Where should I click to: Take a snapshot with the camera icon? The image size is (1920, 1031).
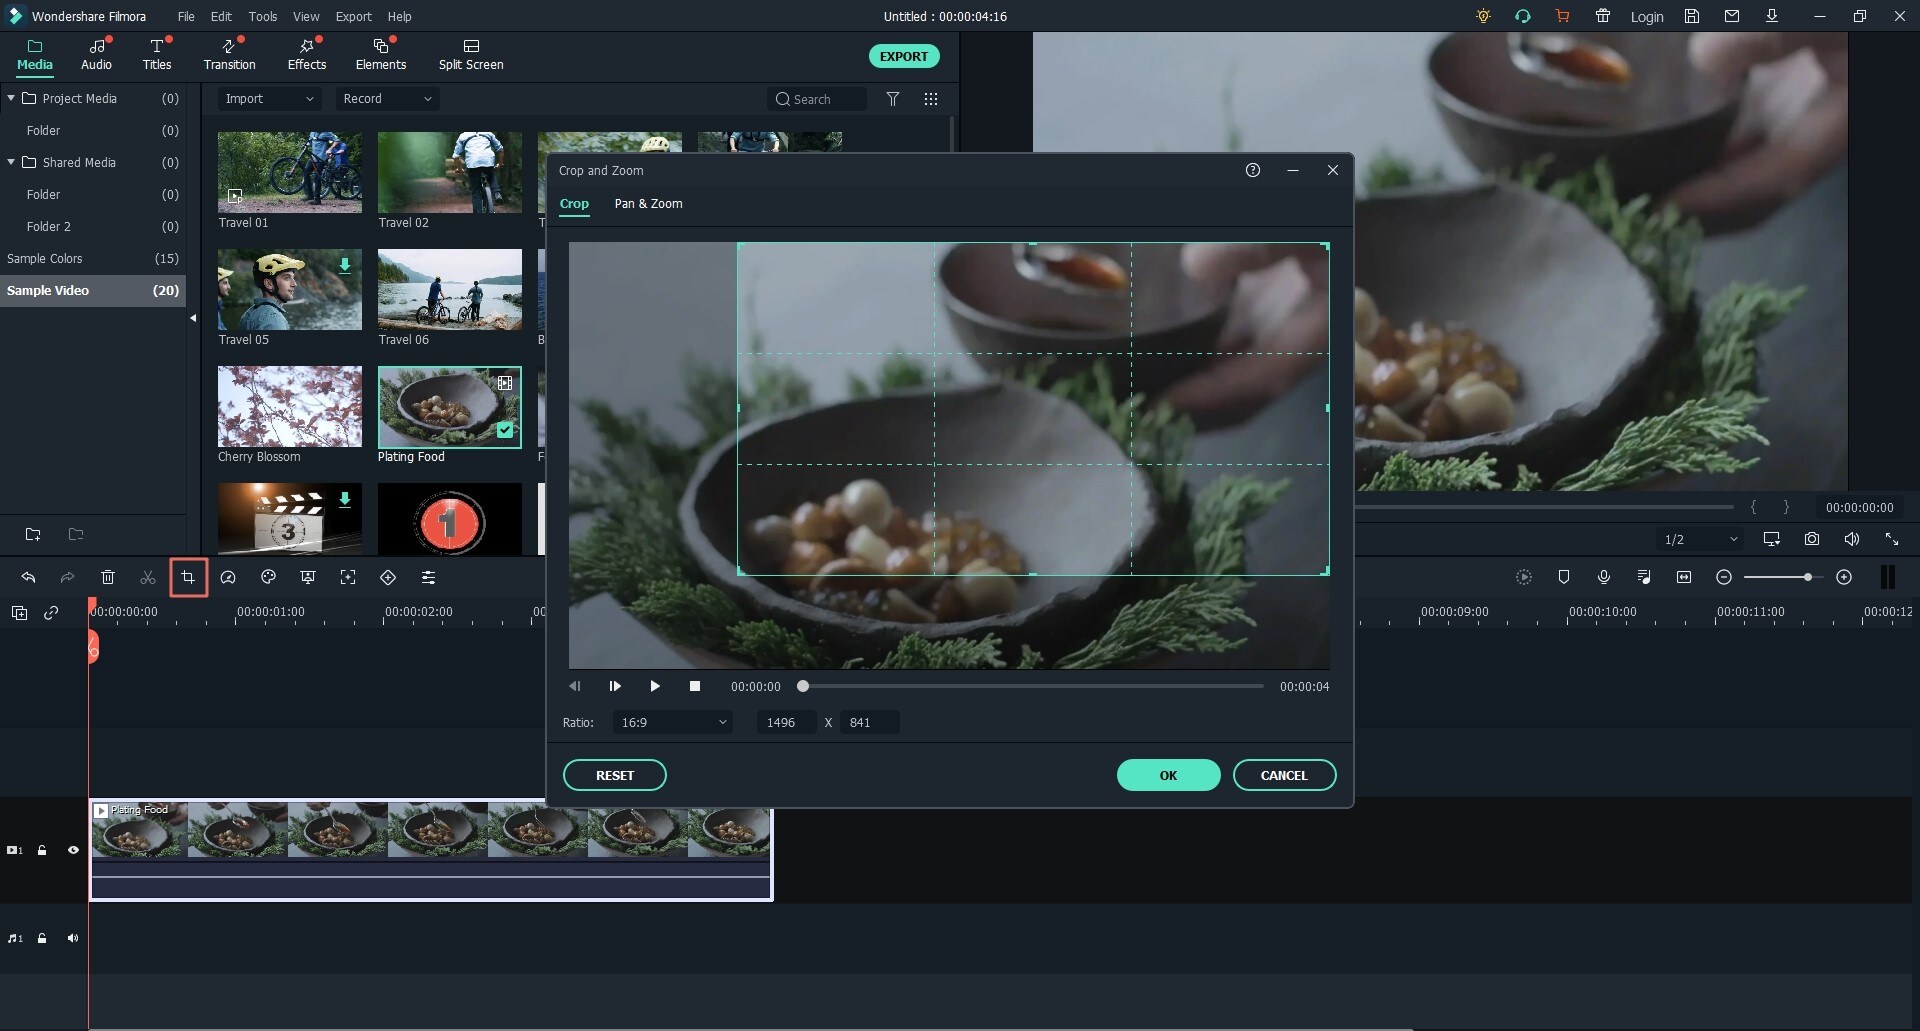[x=1811, y=538]
